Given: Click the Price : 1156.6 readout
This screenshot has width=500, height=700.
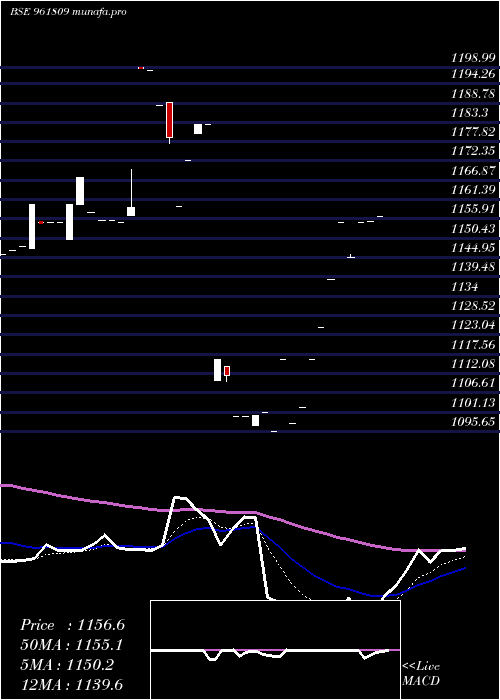Looking at the screenshot, I should (x=73, y=625).
